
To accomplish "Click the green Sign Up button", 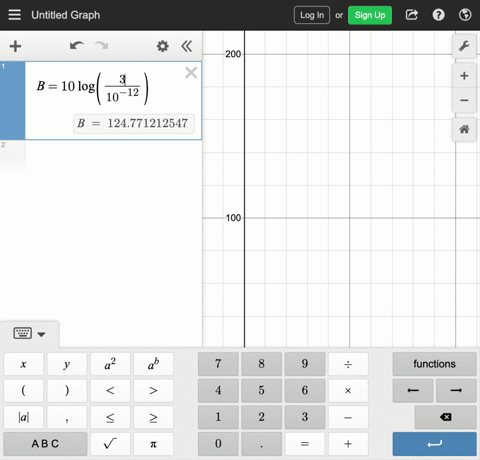I will (370, 15).
